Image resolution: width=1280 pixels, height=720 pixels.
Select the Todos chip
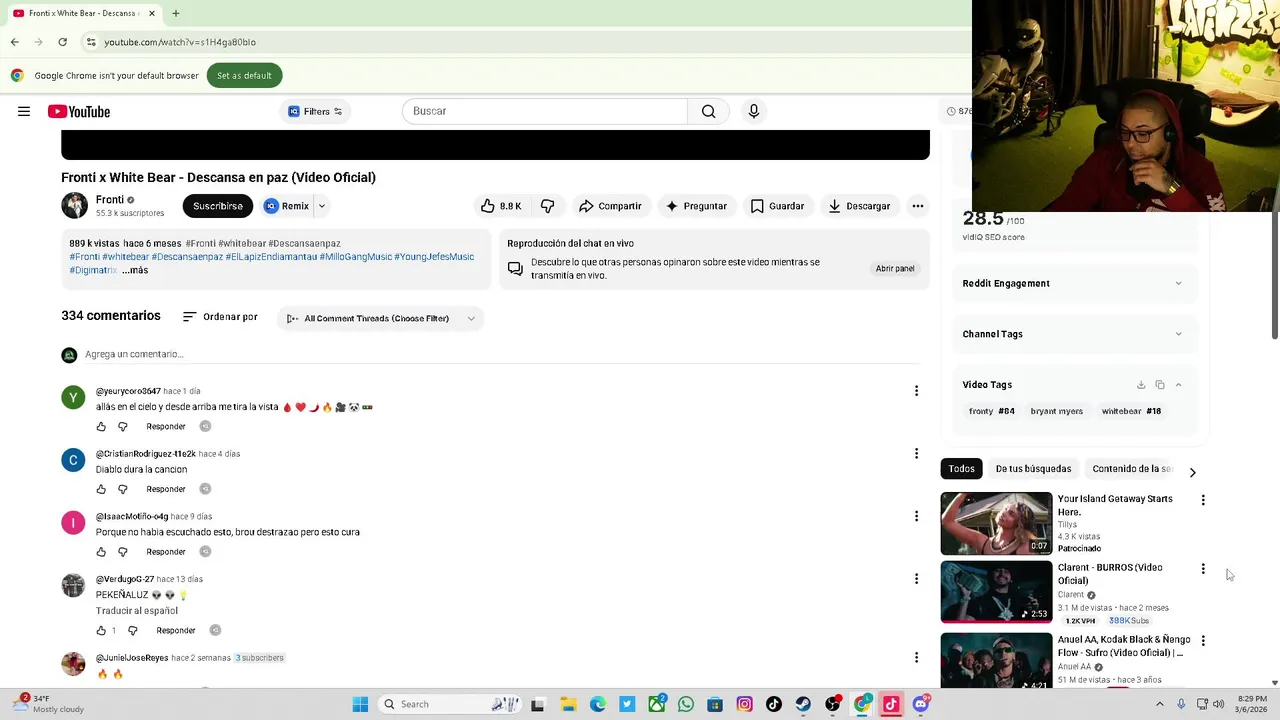pyautogui.click(x=961, y=469)
